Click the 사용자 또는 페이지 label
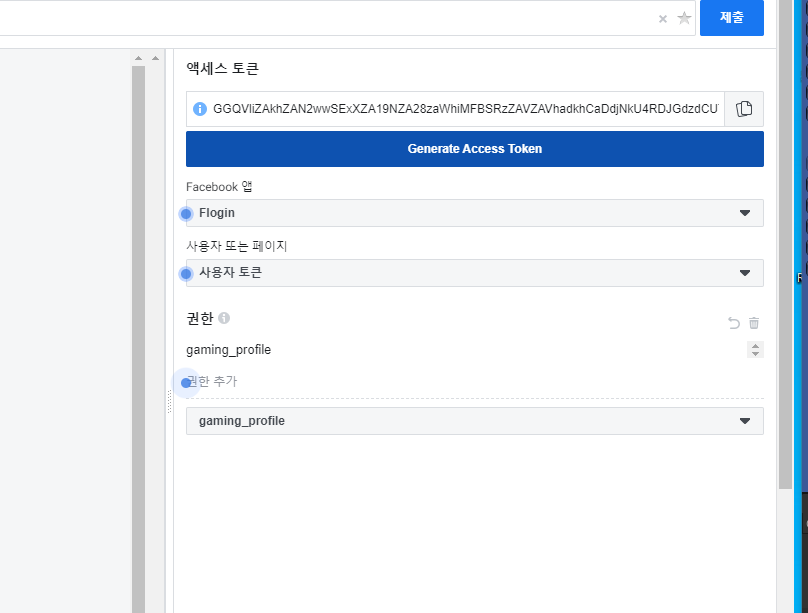The height and width of the screenshot is (613, 808). [237, 246]
